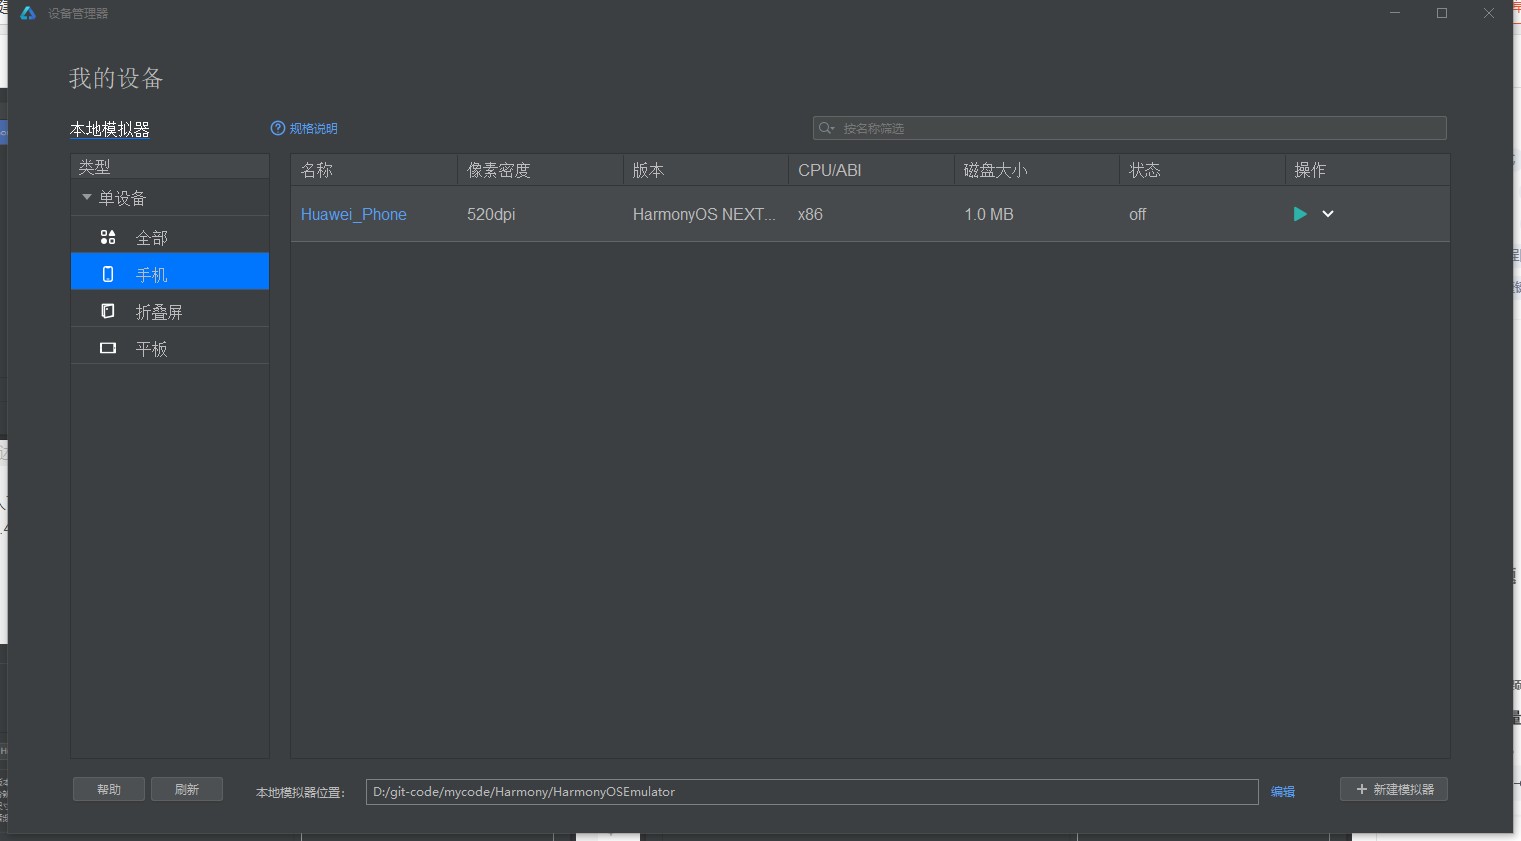Select 全部 device type

[170, 238]
